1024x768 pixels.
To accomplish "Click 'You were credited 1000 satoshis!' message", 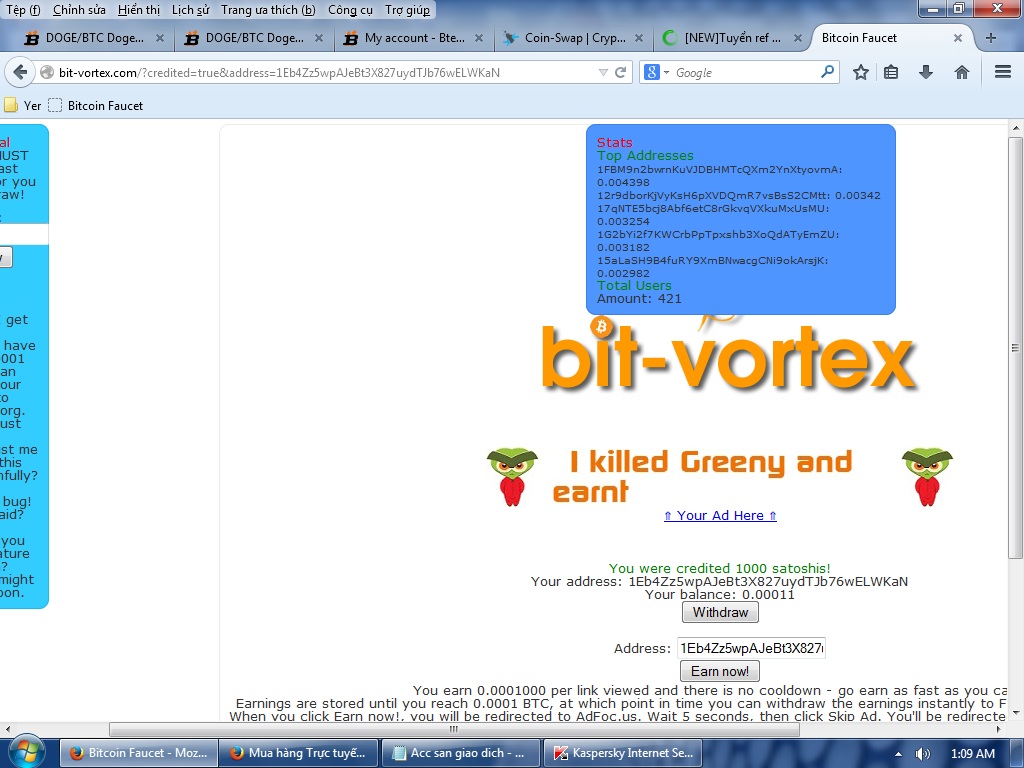I will pyautogui.click(x=719, y=568).
